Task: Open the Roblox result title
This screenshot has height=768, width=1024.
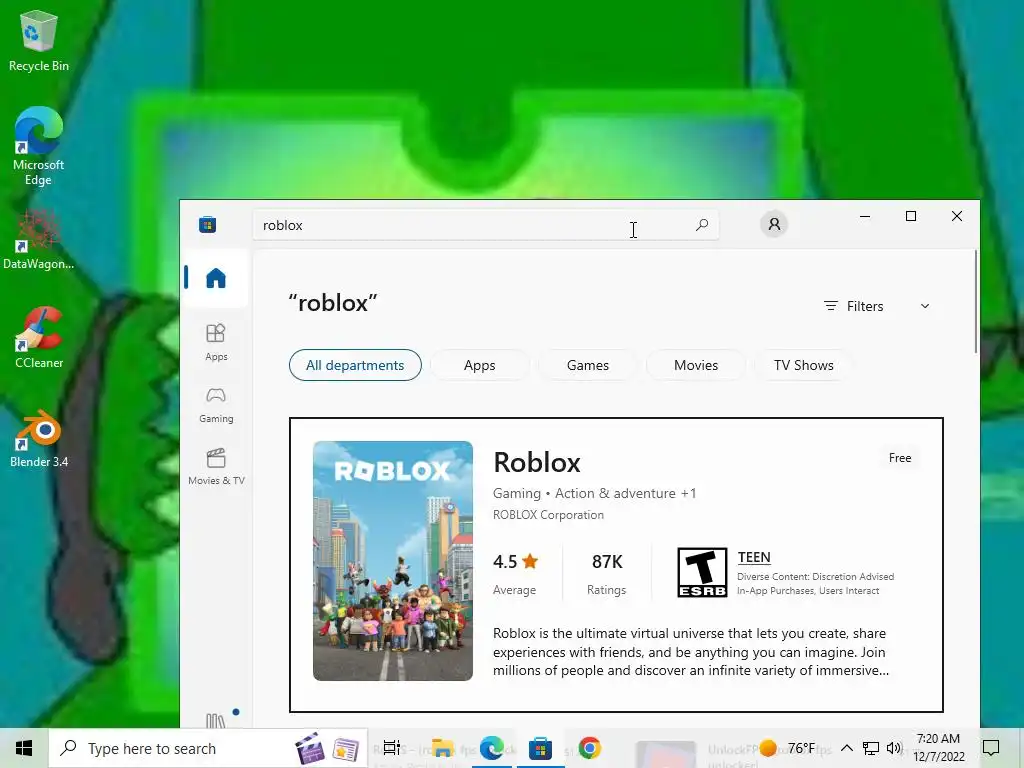Action: [537, 462]
